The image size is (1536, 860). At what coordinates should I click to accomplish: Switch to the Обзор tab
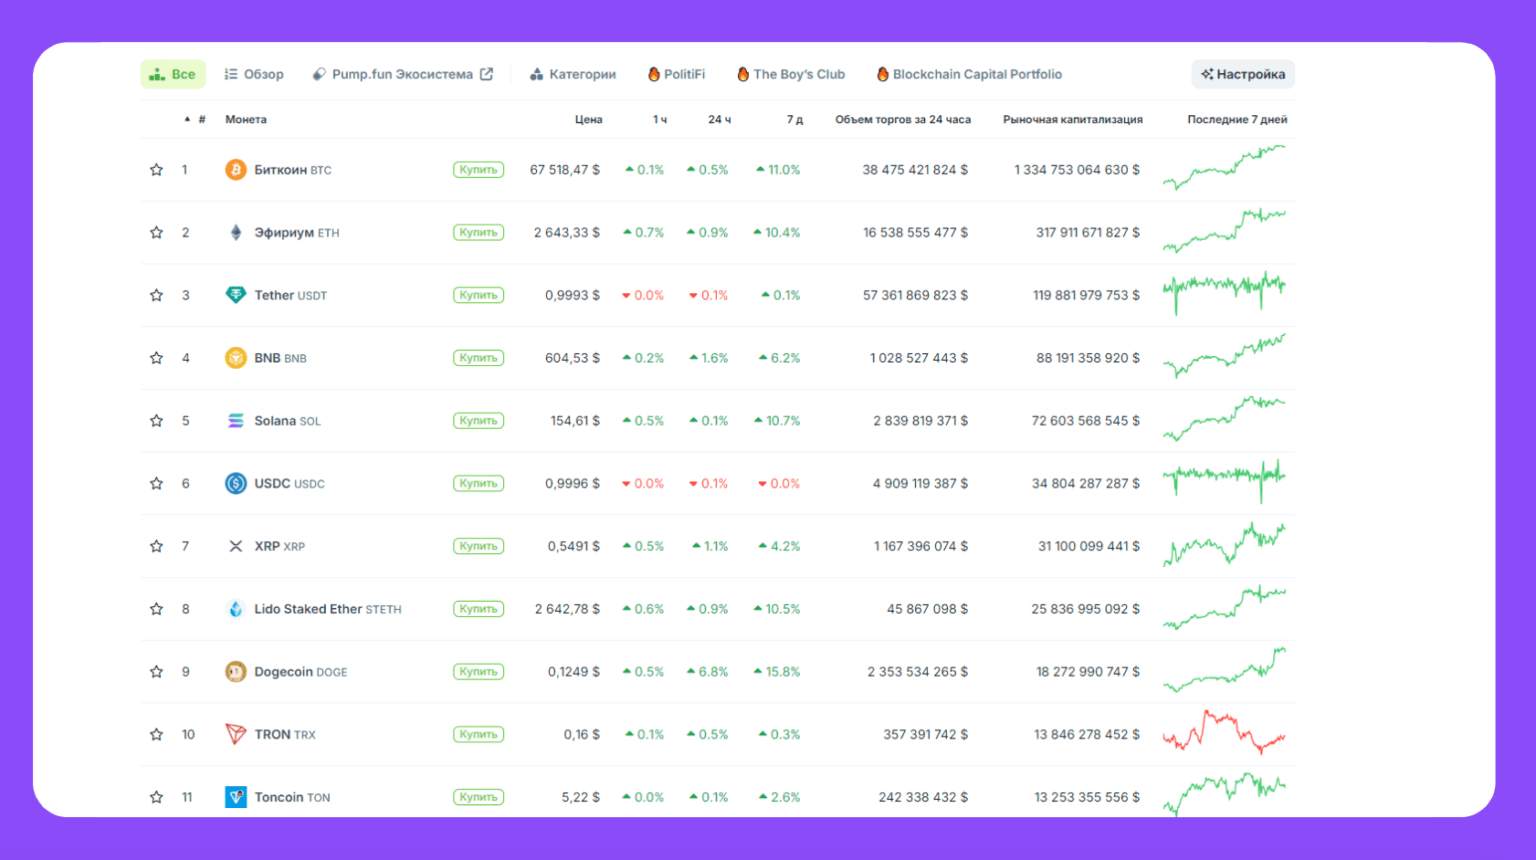(x=254, y=73)
